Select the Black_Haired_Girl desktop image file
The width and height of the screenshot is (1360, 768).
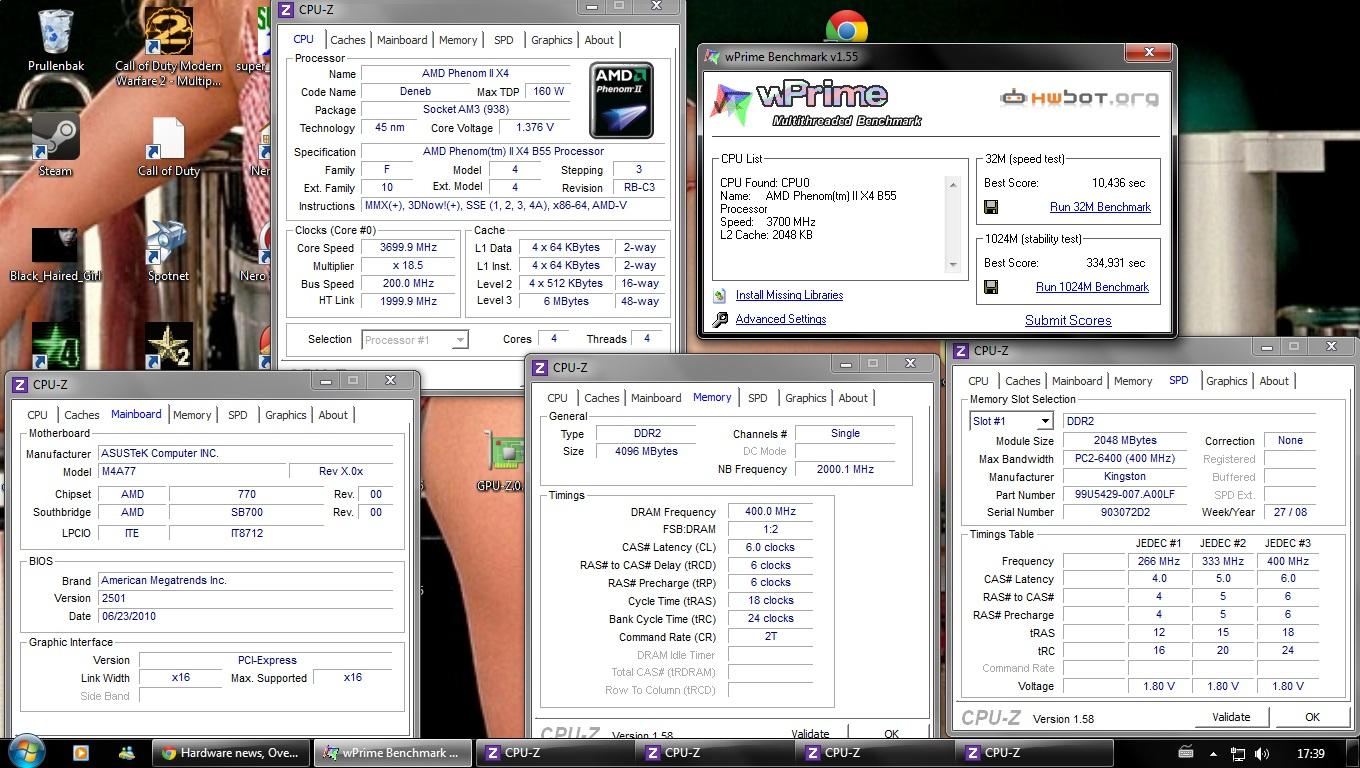coord(55,255)
